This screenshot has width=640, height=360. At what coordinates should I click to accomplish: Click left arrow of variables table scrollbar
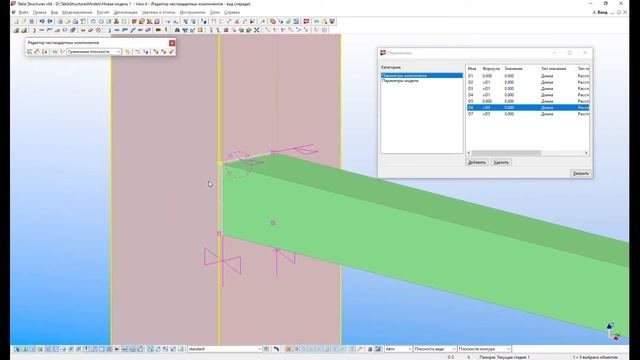tap(469, 153)
